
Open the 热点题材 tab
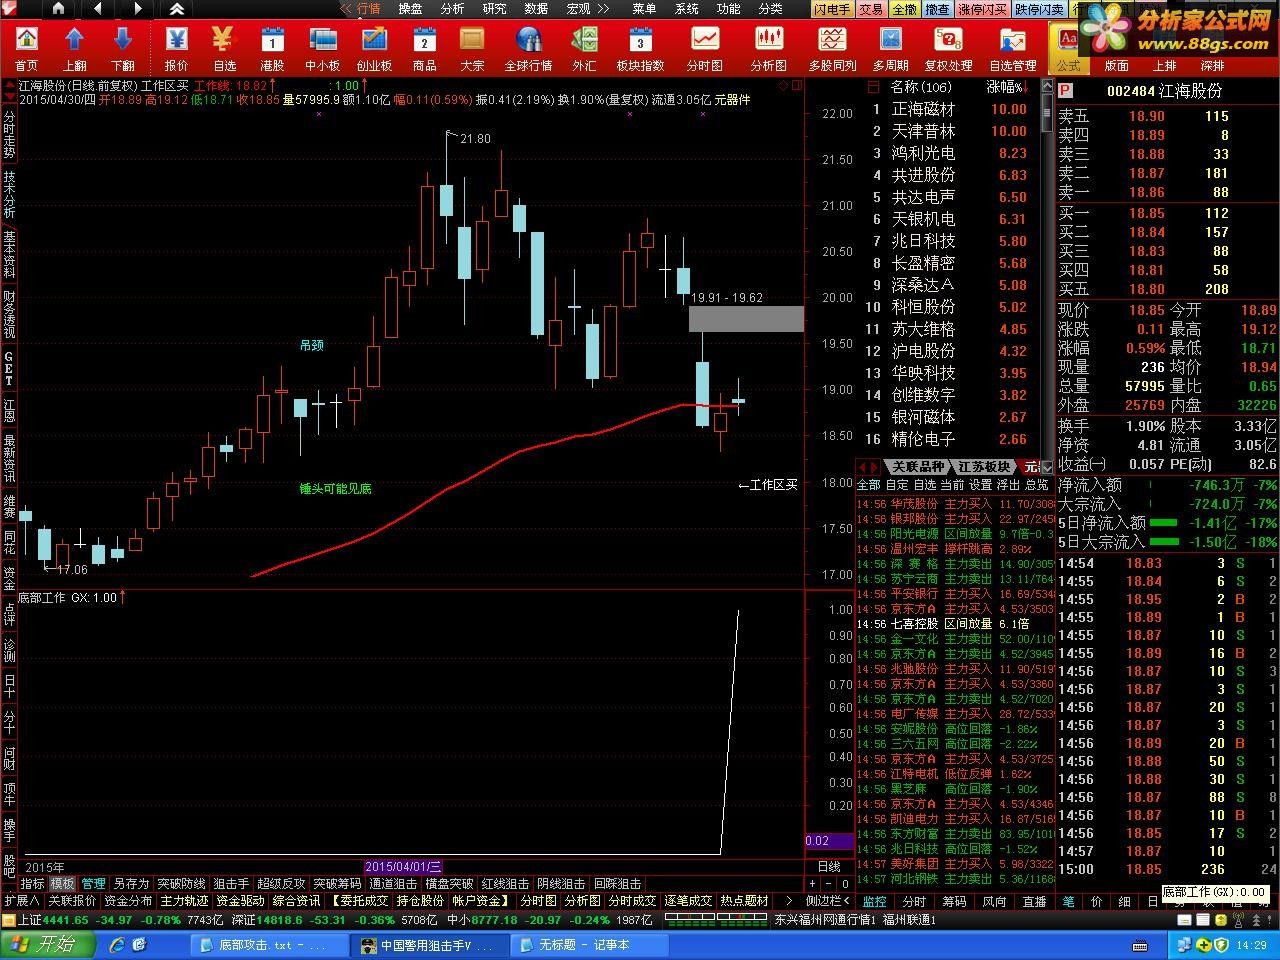coord(745,901)
